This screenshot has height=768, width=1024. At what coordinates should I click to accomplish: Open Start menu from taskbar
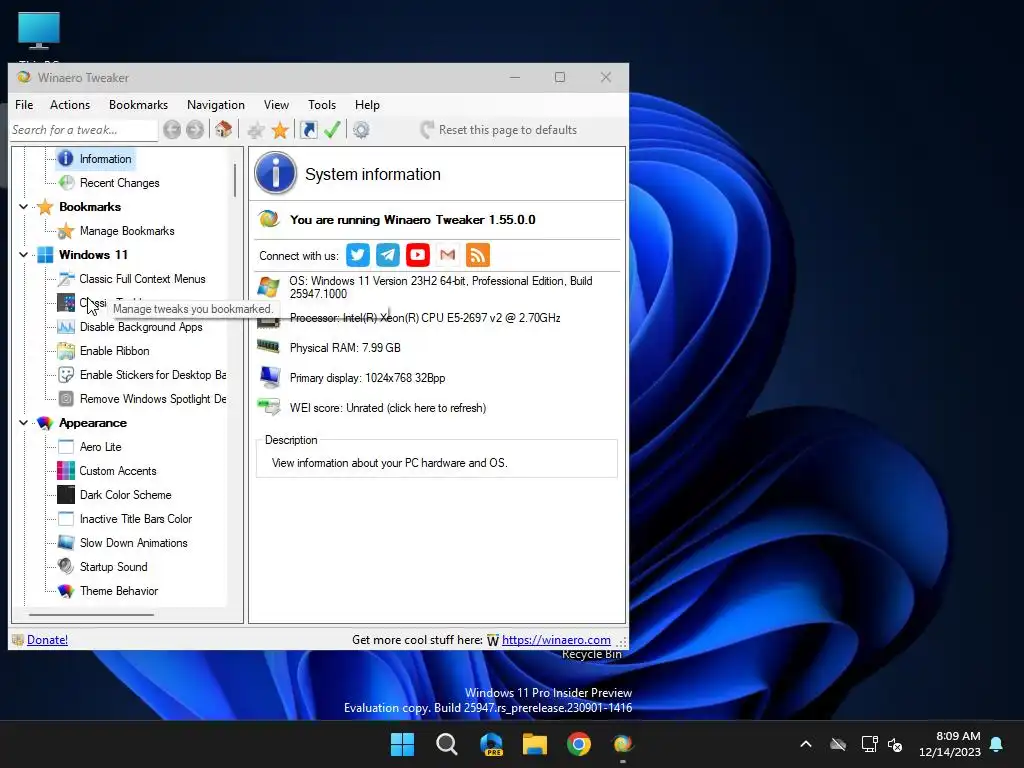402,744
